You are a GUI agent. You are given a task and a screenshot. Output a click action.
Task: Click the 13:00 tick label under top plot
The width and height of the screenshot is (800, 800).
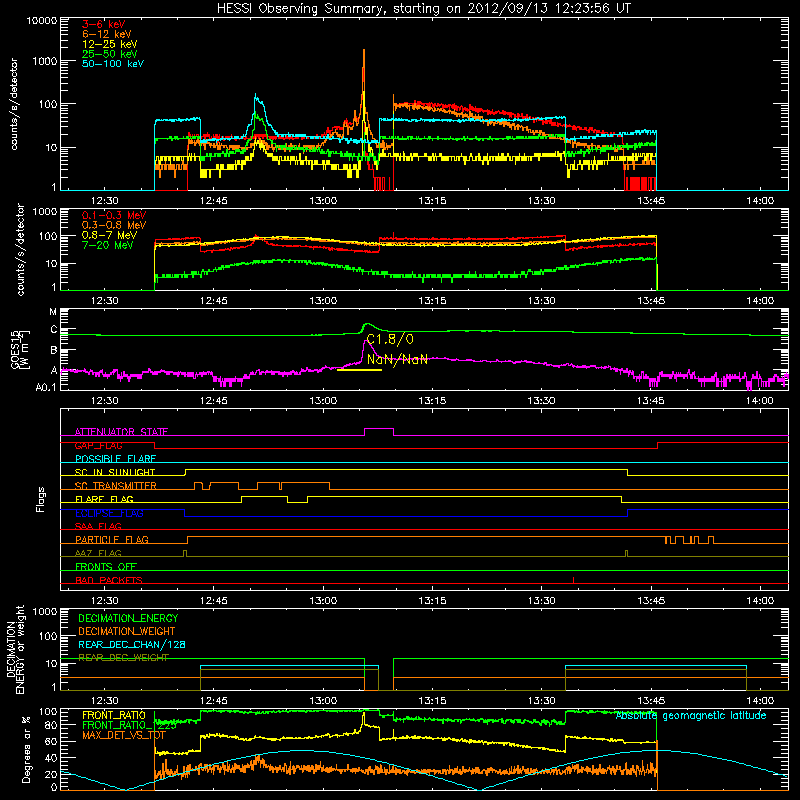pyautogui.click(x=323, y=201)
